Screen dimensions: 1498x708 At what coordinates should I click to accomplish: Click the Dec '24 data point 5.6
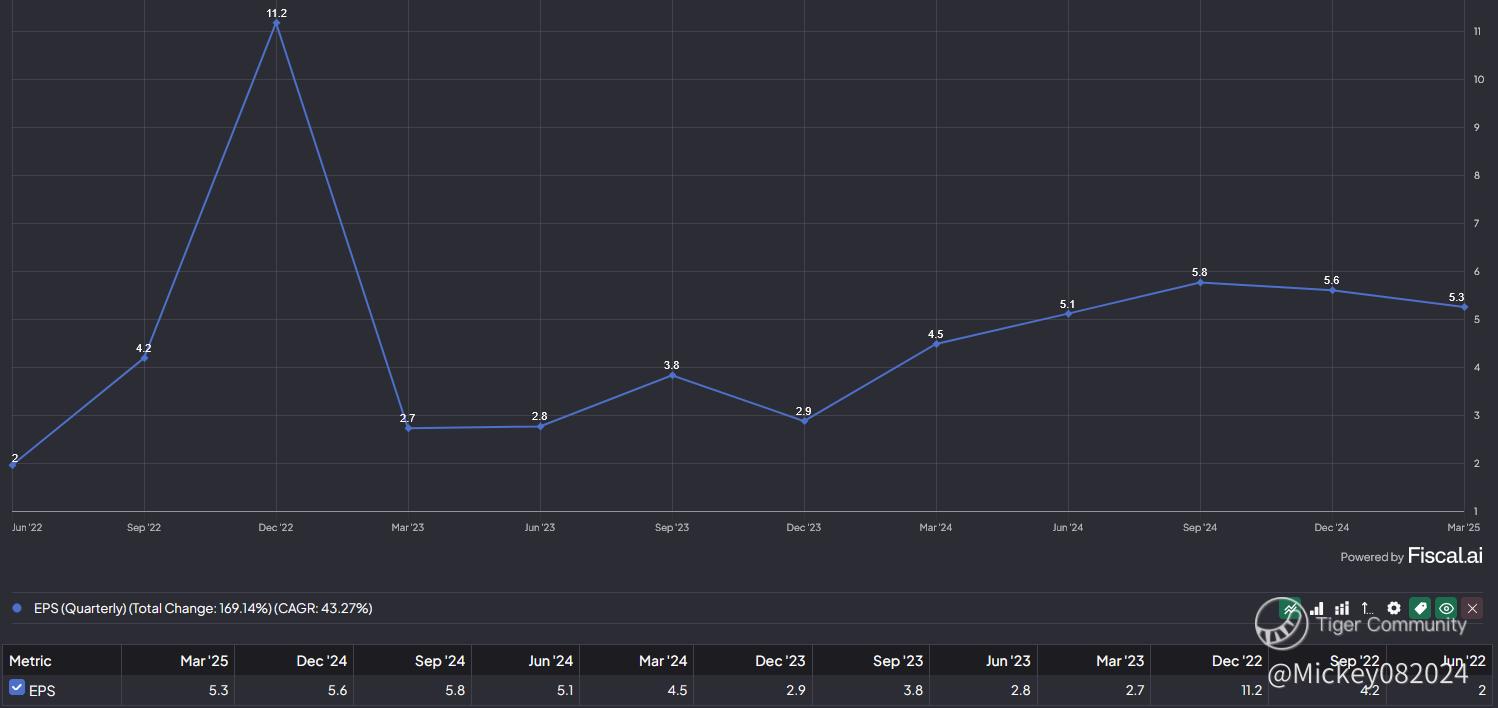[1332, 291]
